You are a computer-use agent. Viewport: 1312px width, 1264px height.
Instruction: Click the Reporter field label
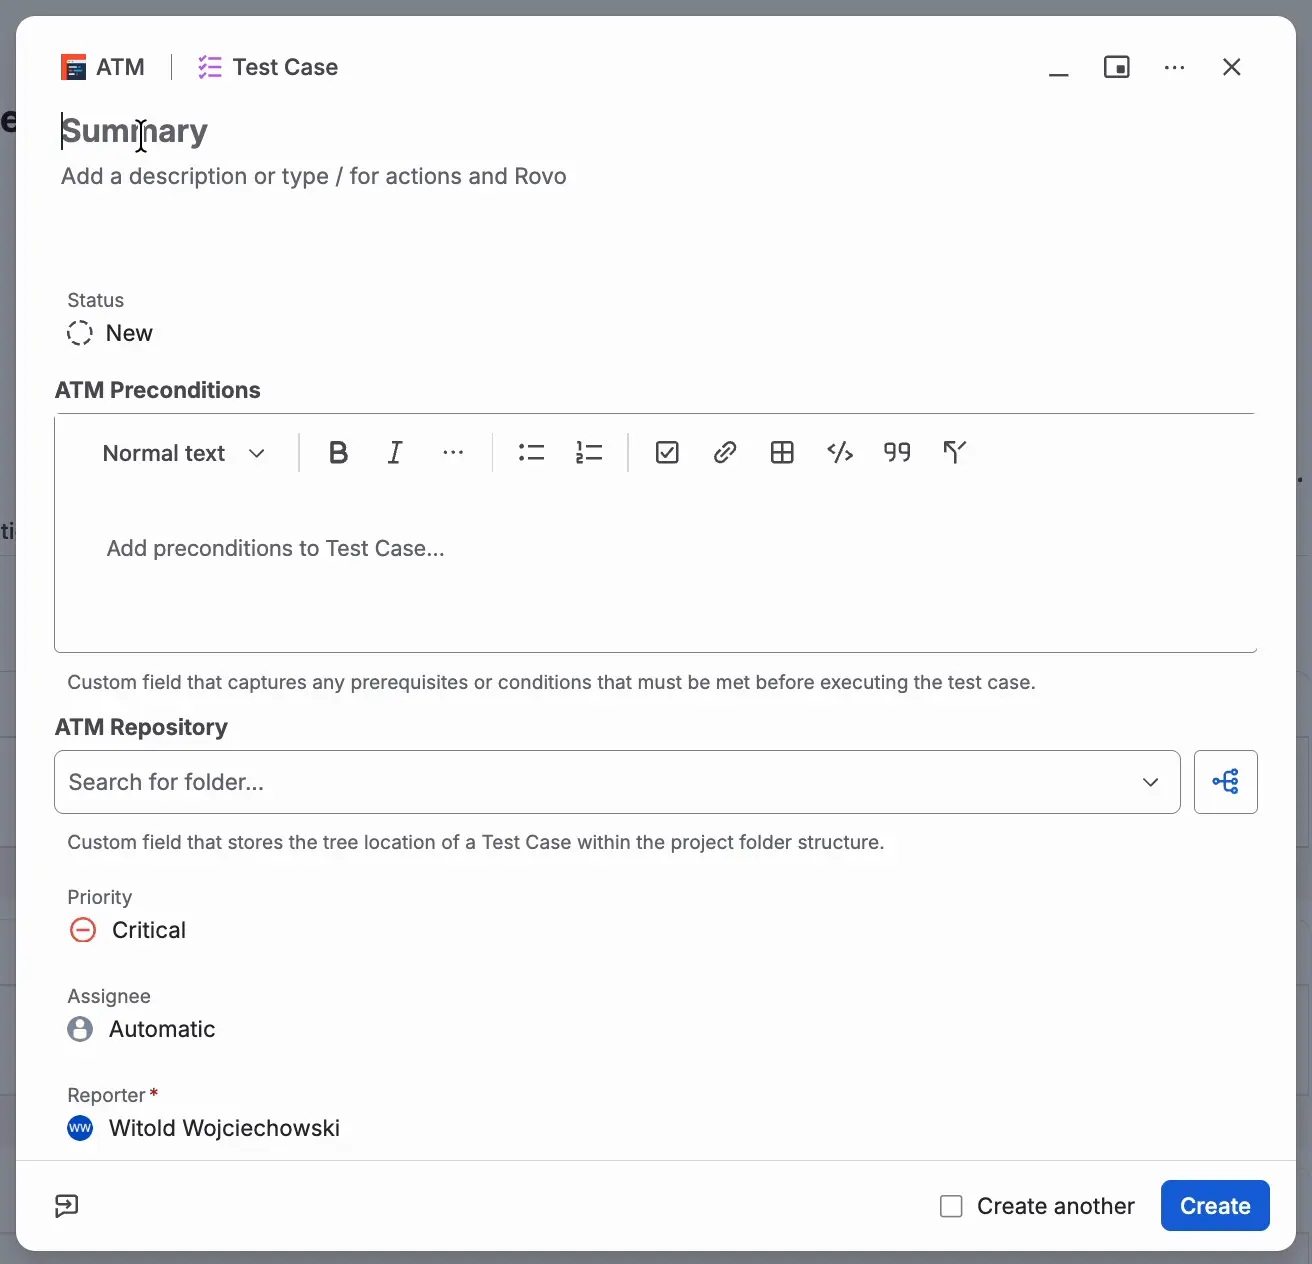106,1095
